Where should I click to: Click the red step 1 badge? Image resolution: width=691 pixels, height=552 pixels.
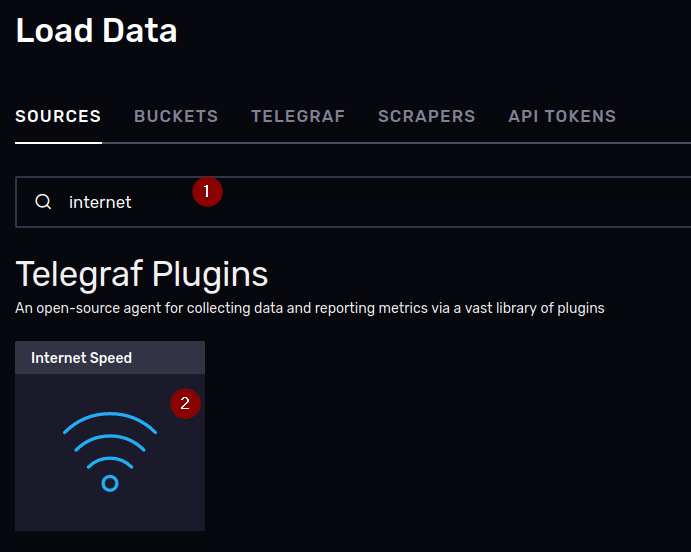point(207,192)
